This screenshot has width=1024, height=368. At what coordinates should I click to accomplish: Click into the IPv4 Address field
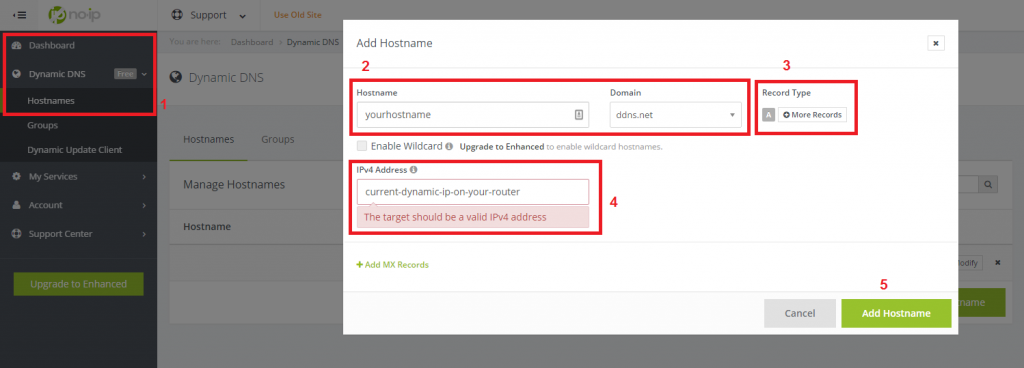coord(473,192)
